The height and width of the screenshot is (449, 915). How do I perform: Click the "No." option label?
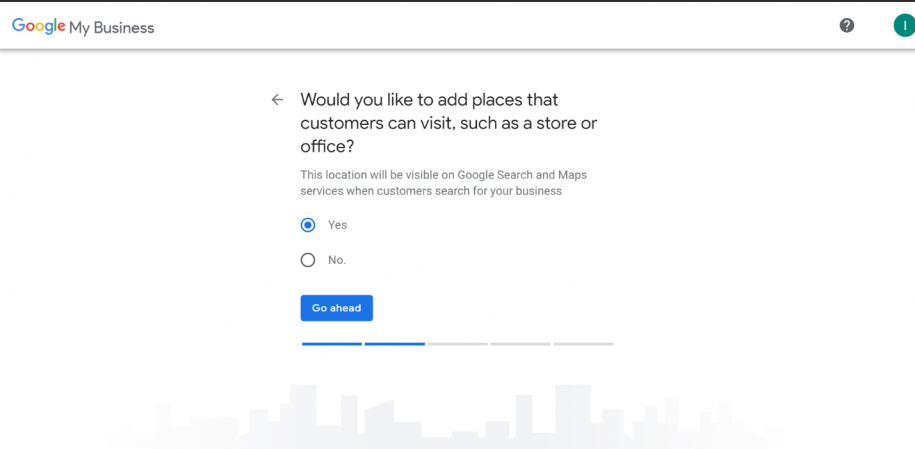(337, 260)
